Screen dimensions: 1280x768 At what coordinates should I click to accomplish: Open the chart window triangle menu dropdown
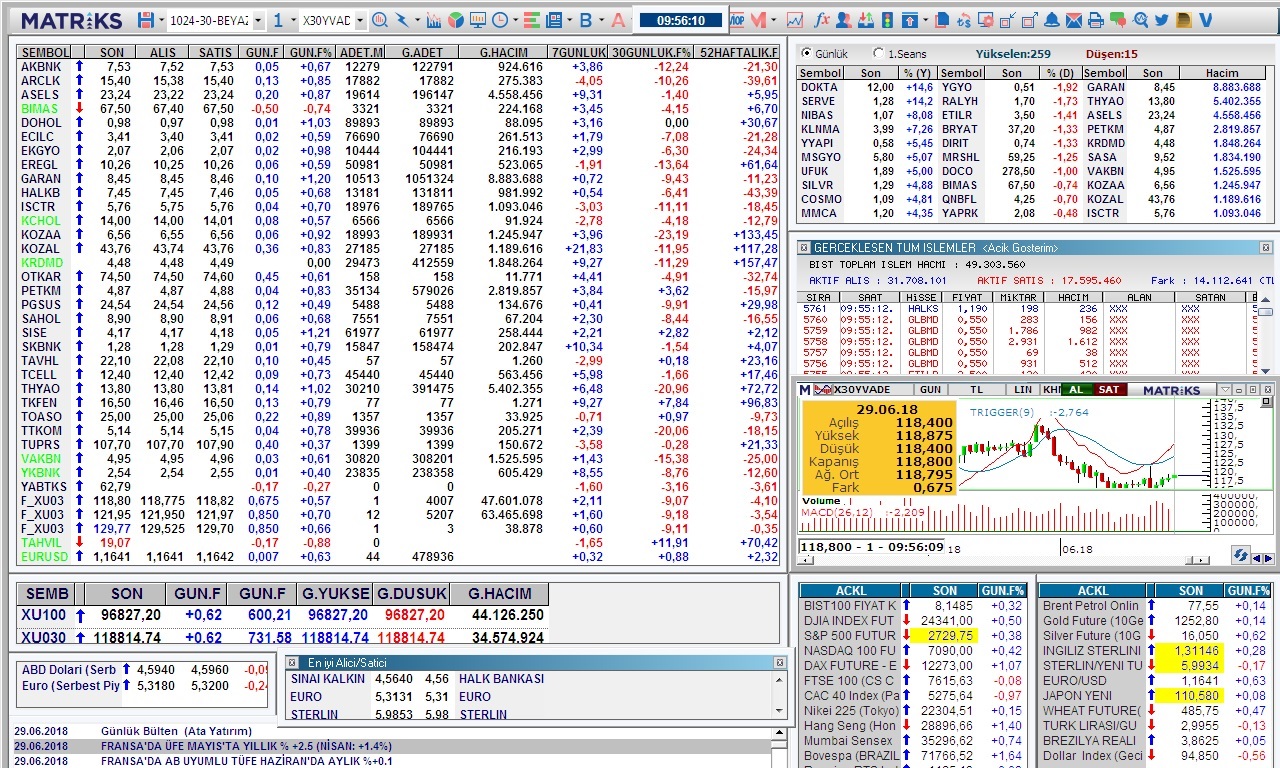[1225, 389]
